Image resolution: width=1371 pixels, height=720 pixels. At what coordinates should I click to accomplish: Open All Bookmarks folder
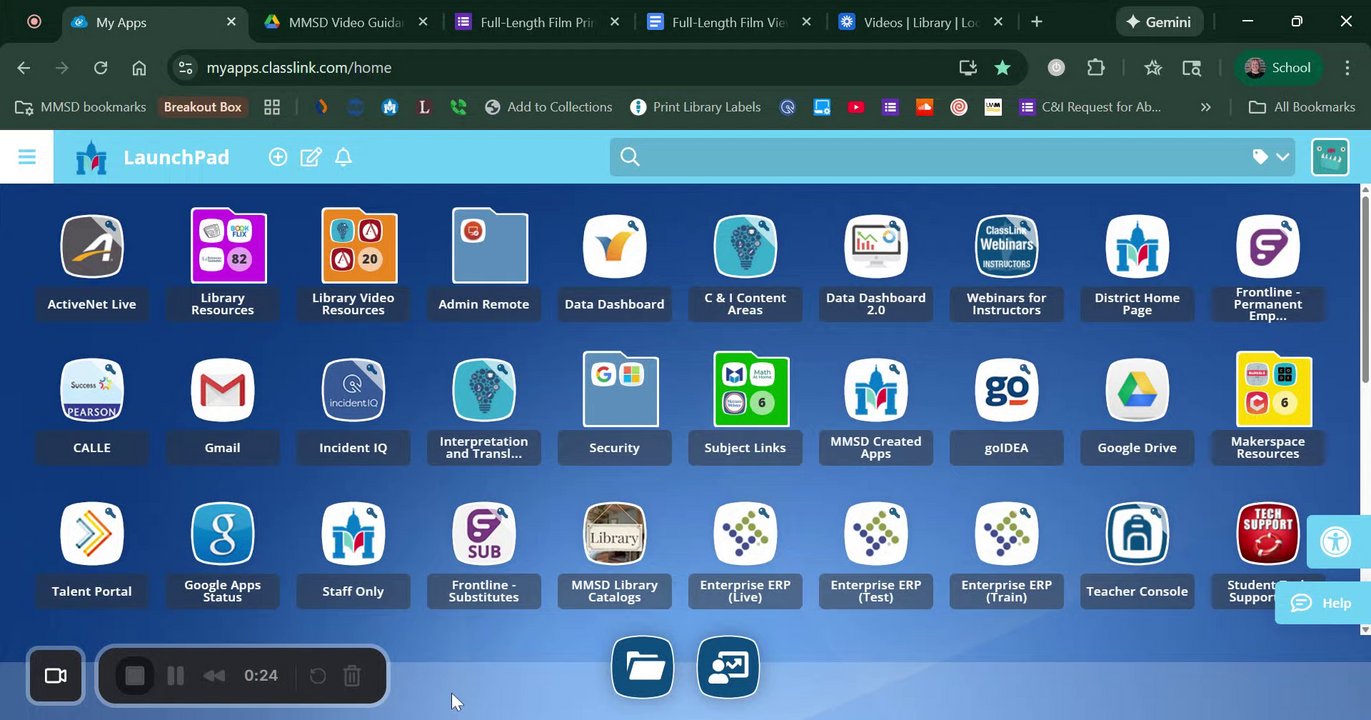[1302, 107]
